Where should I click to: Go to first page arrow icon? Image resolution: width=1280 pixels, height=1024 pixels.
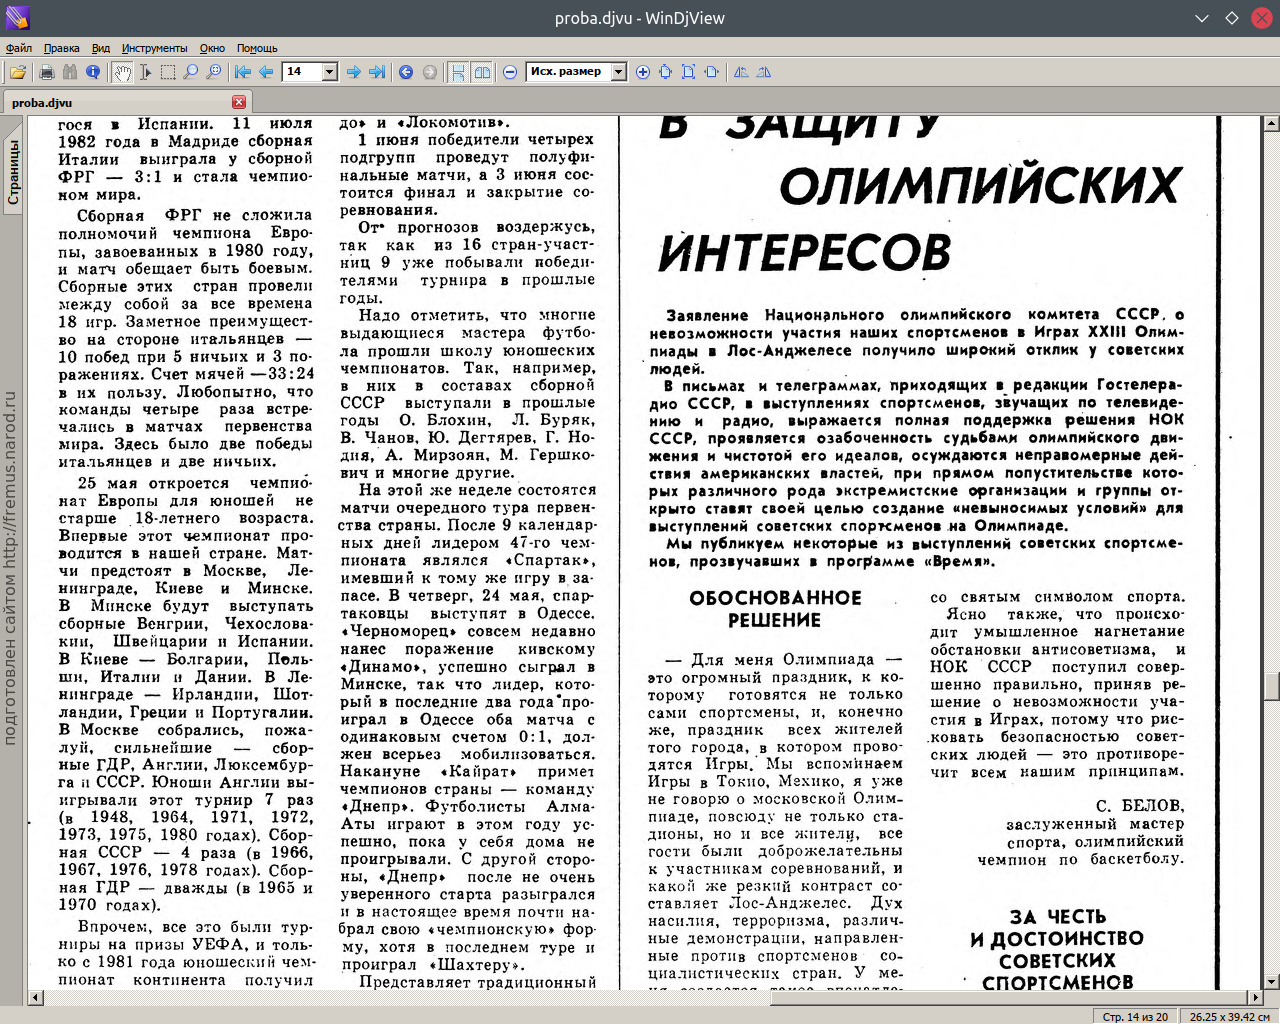click(x=243, y=72)
